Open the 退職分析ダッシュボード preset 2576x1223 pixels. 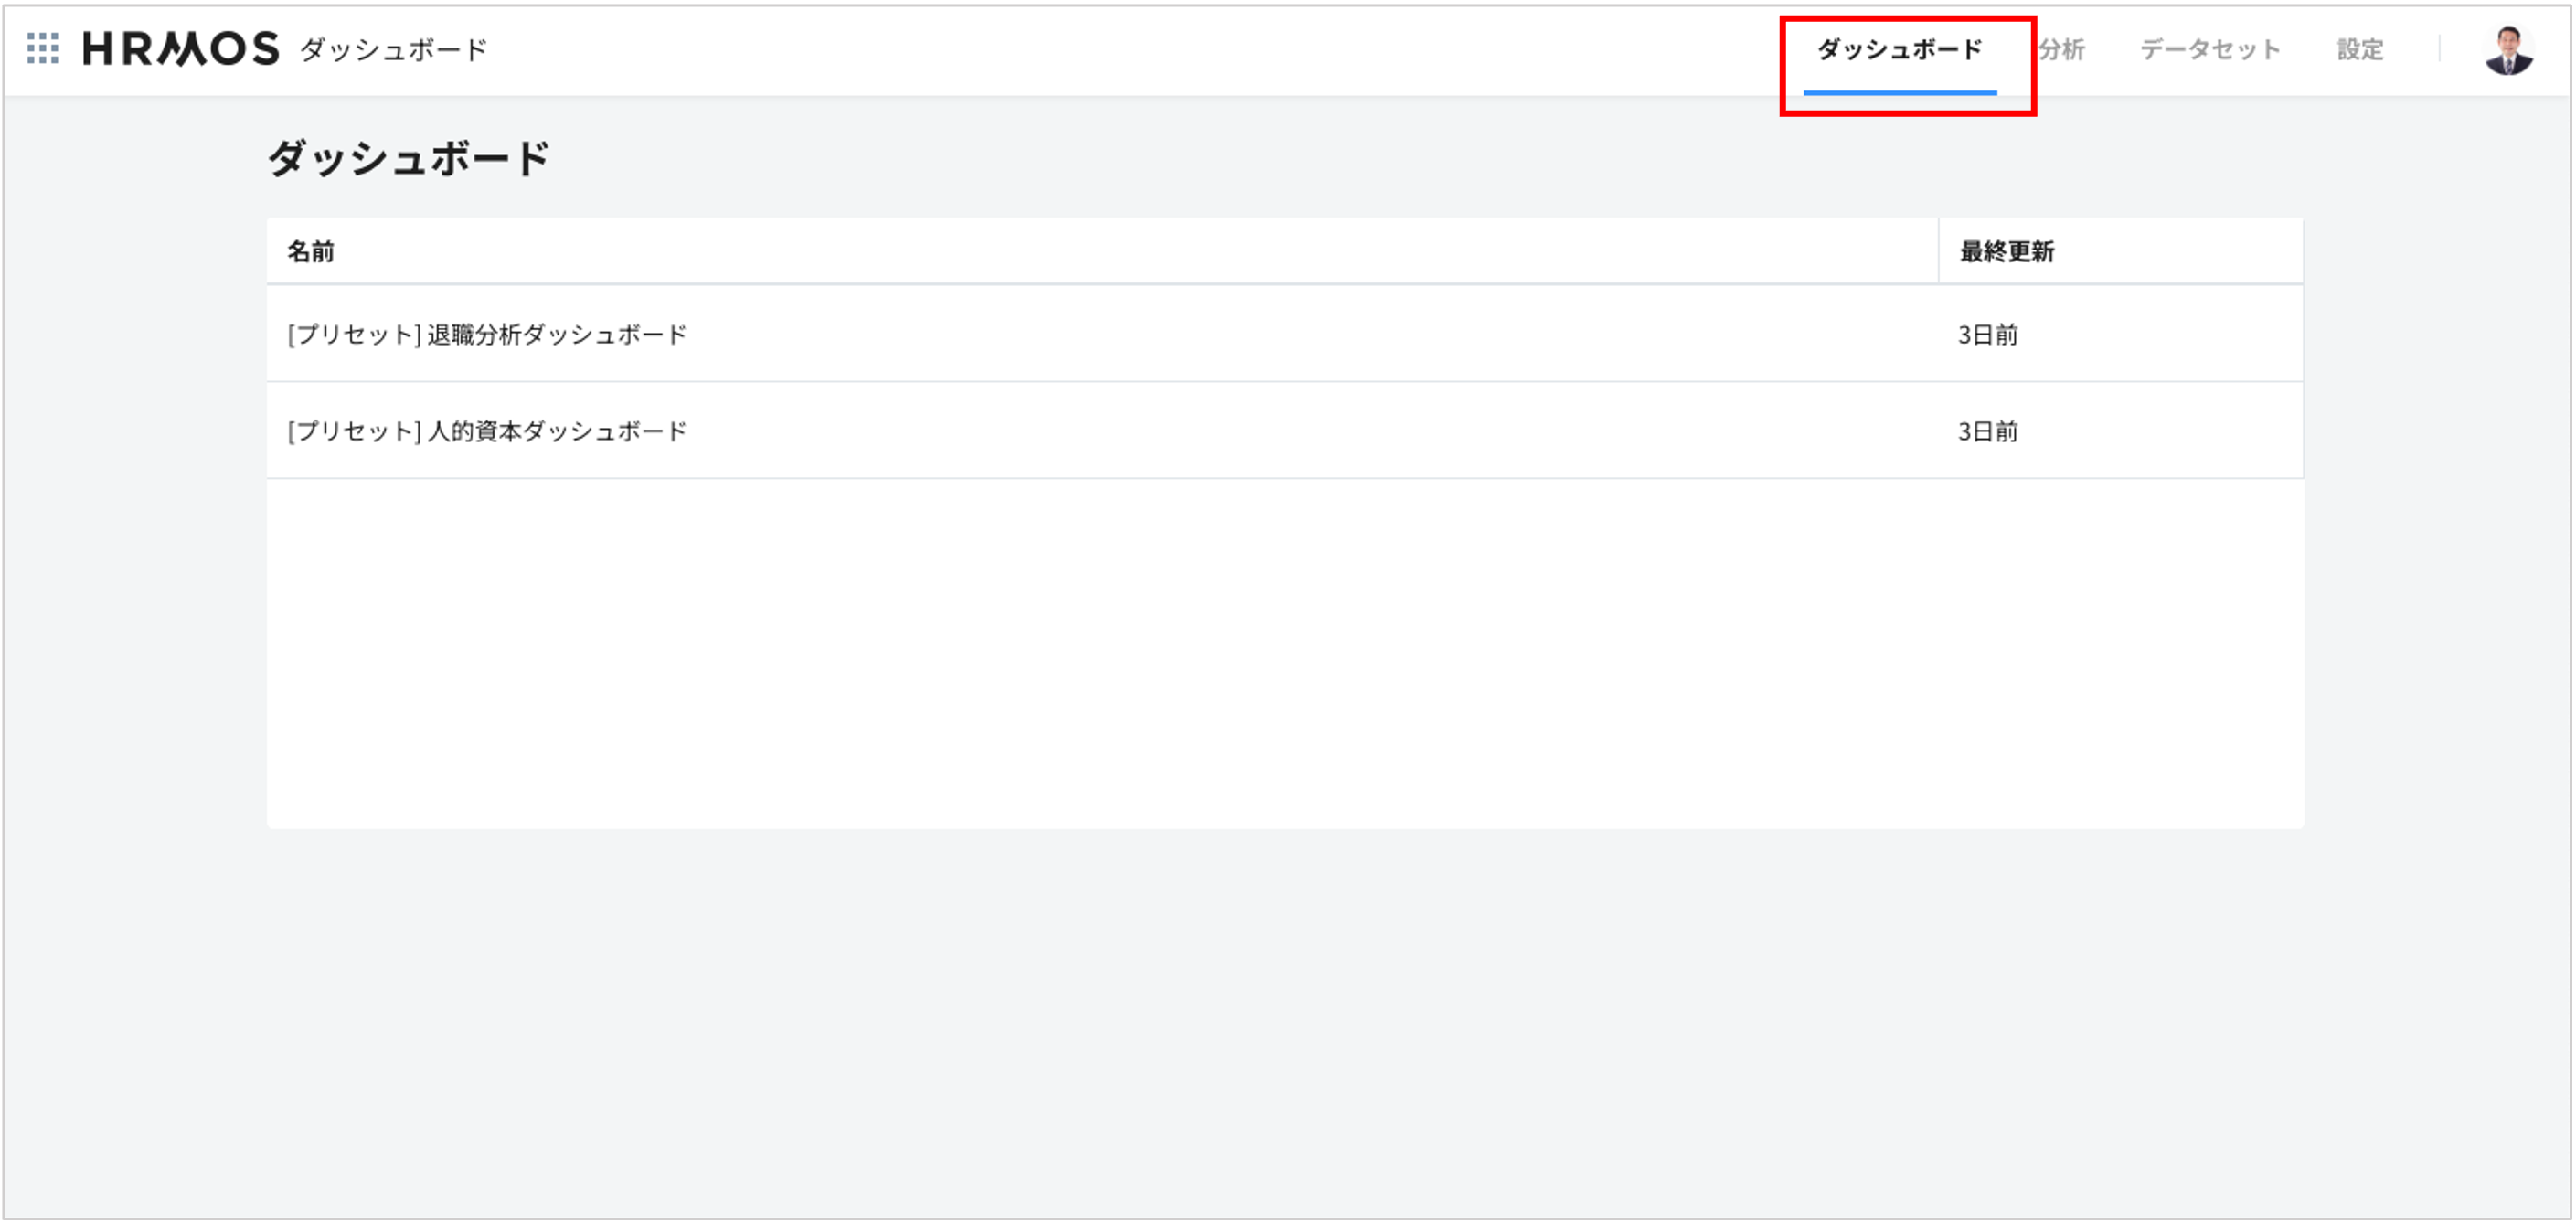(x=557, y=334)
